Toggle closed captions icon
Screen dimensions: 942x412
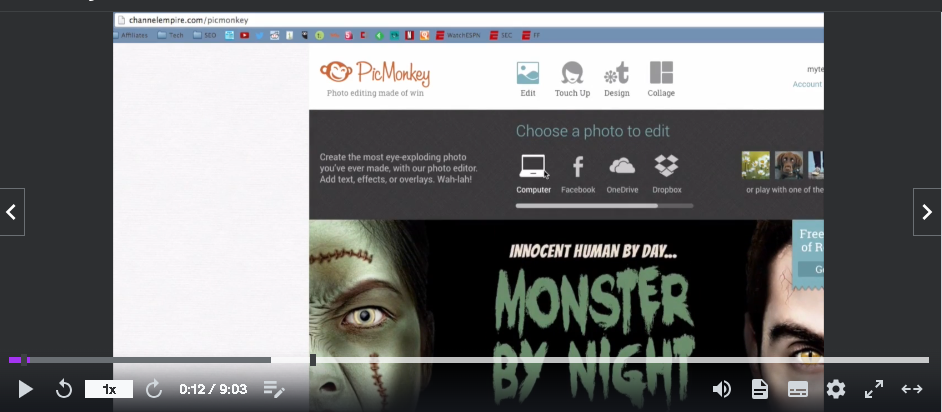coord(797,389)
